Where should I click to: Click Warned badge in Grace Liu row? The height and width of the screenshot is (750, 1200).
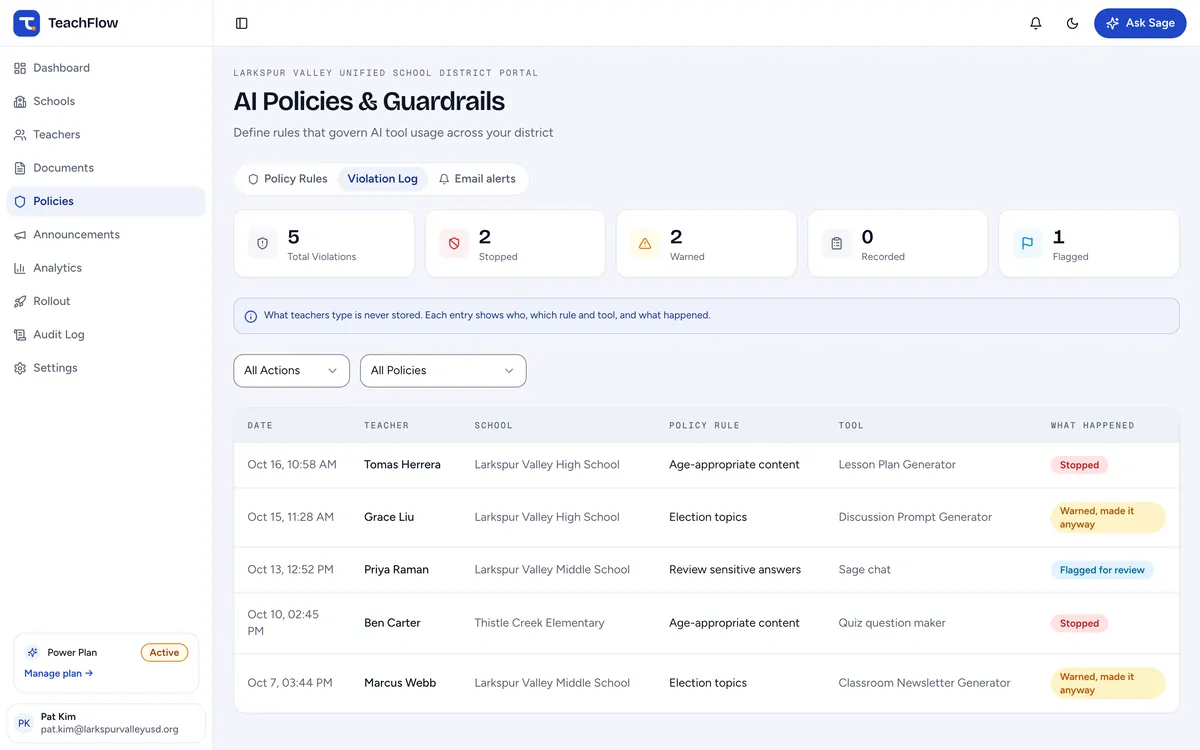pyautogui.click(x=1107, y=517)
